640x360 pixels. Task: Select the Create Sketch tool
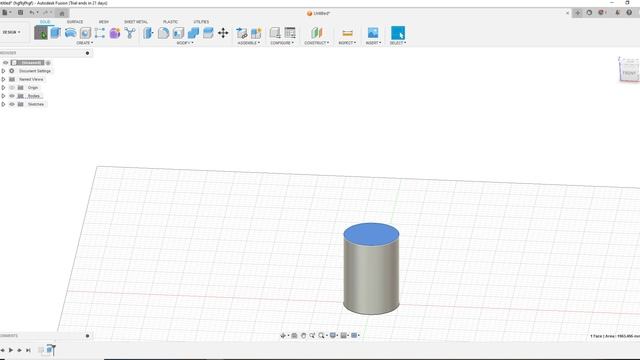pos(41,33)
